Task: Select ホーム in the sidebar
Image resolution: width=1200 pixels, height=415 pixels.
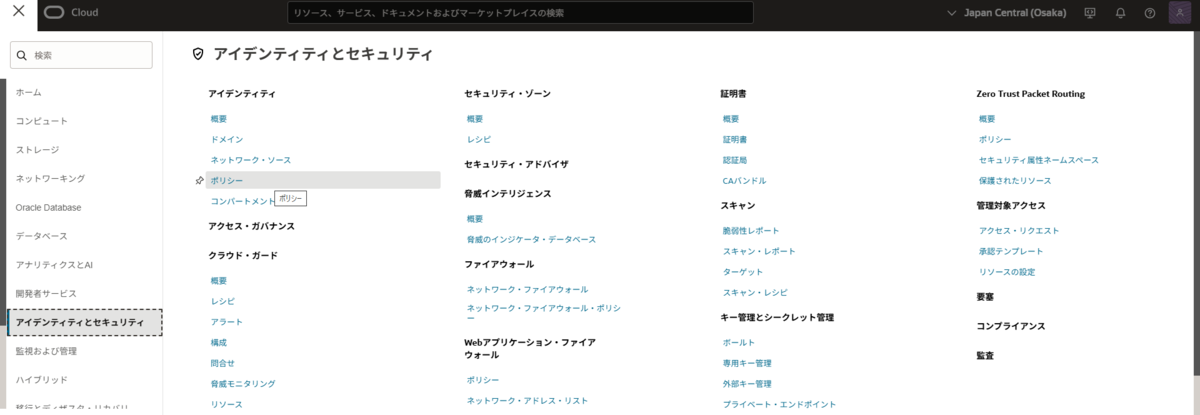Action: 29,92
